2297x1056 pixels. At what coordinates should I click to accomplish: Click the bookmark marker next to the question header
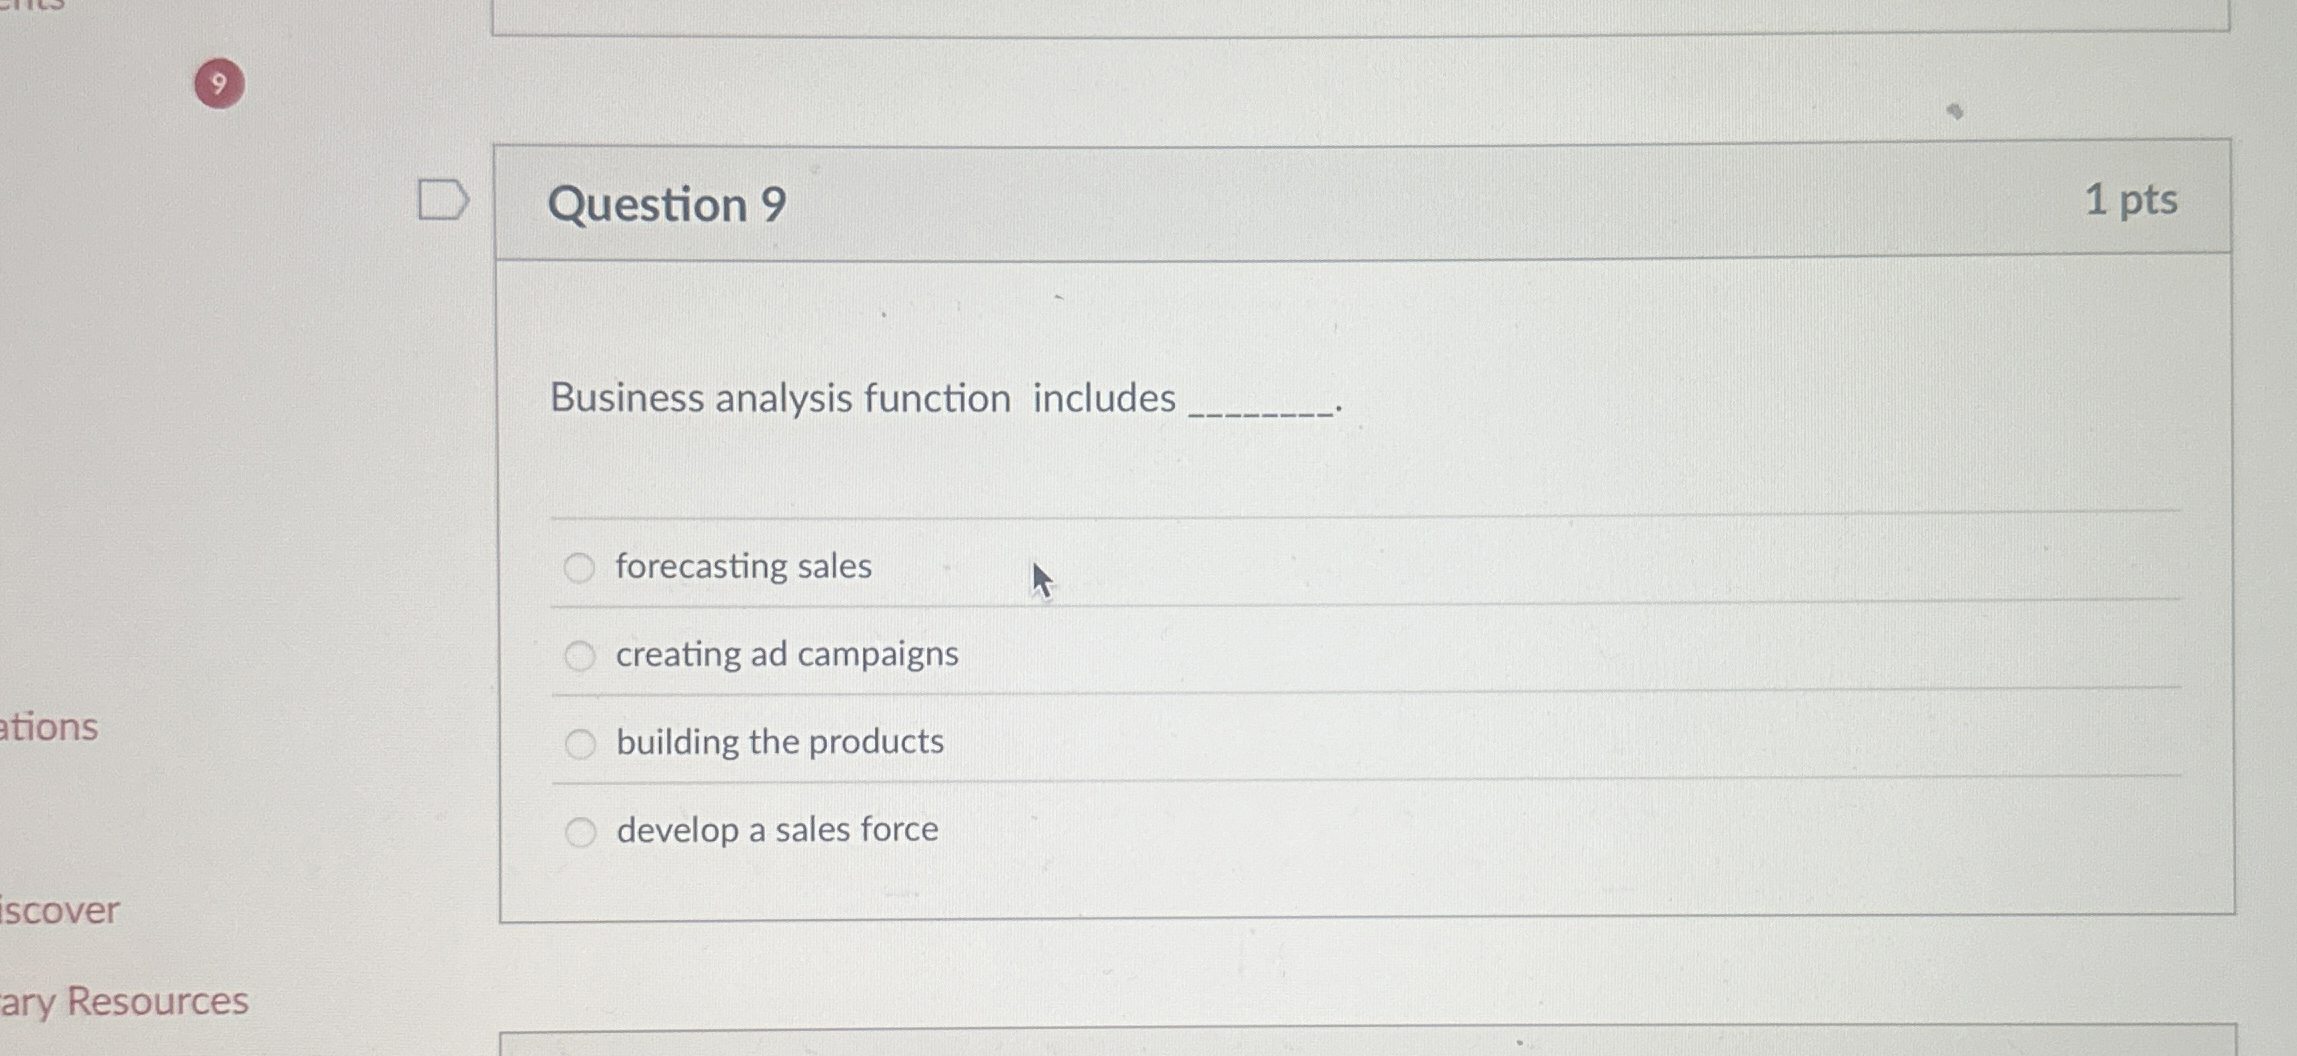[444, 198]
